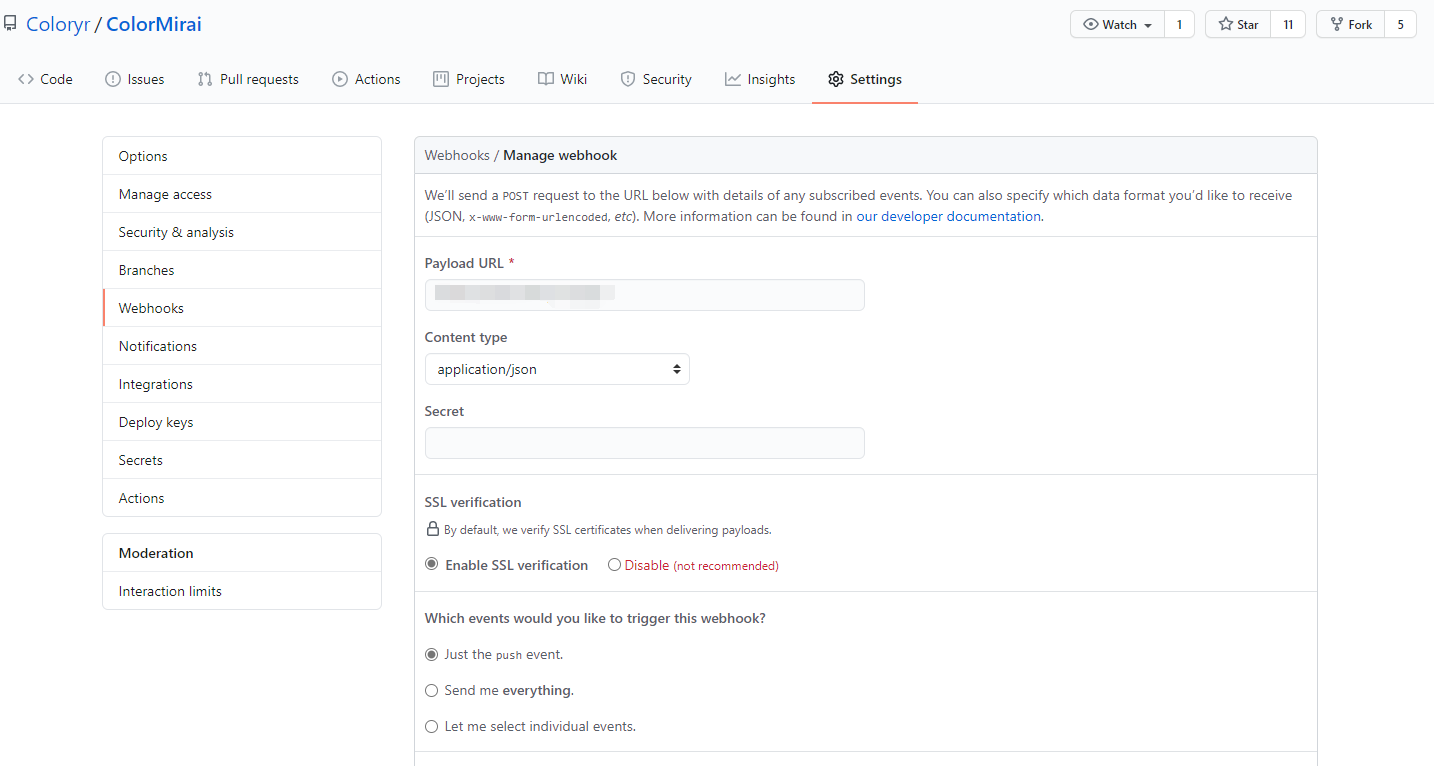Click the Coloryr owner link
Screen dimensions: 1434x766
coord(58,24)
